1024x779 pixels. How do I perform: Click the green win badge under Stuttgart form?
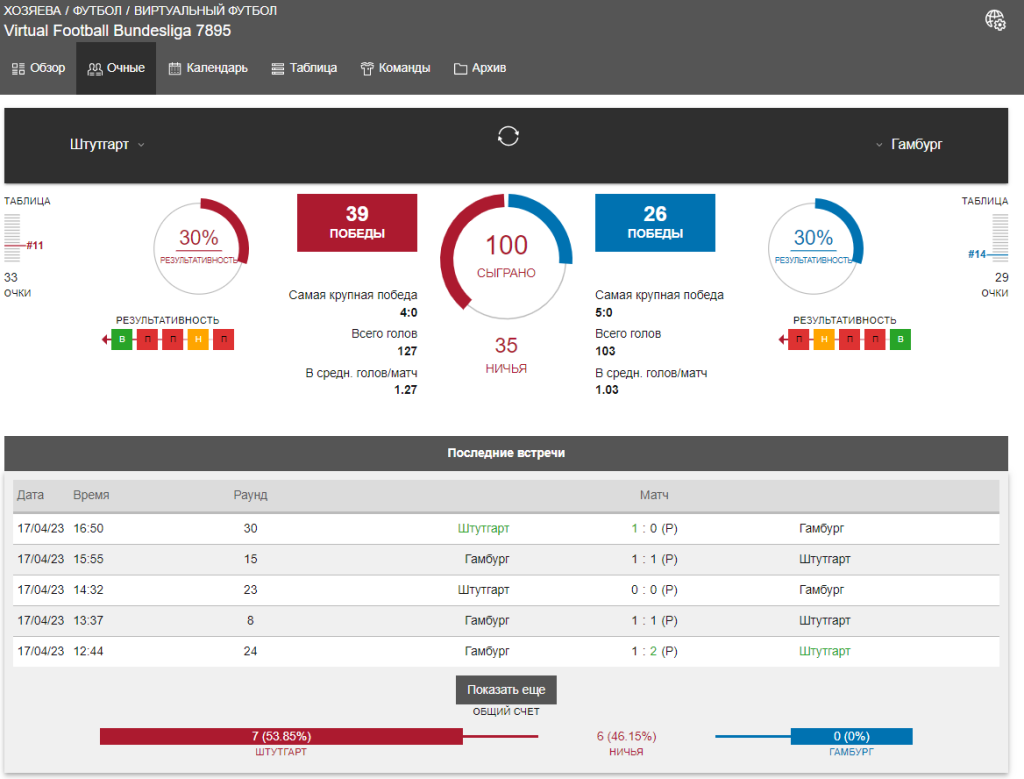[x=121, y=340]
